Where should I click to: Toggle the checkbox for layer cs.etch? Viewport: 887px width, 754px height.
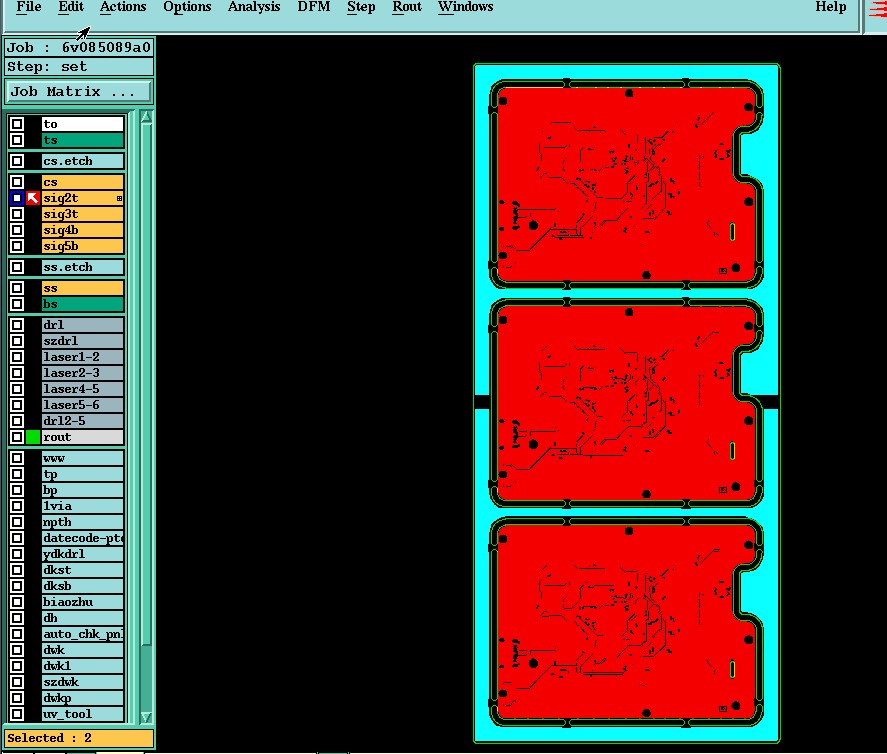pyautogui.click(x=17, y=161)
